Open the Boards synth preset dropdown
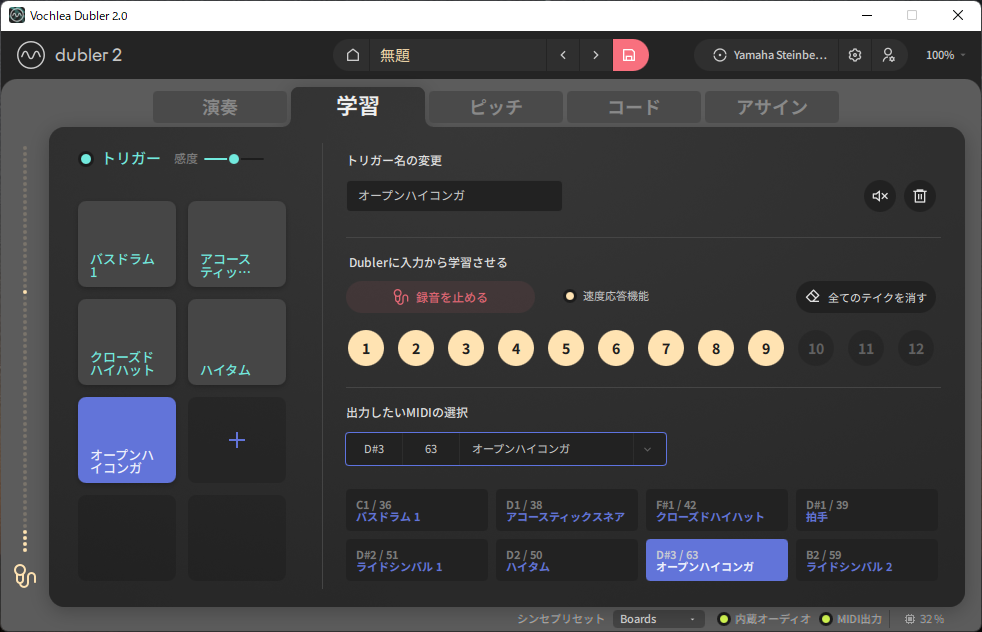 [x=658, y=619]
